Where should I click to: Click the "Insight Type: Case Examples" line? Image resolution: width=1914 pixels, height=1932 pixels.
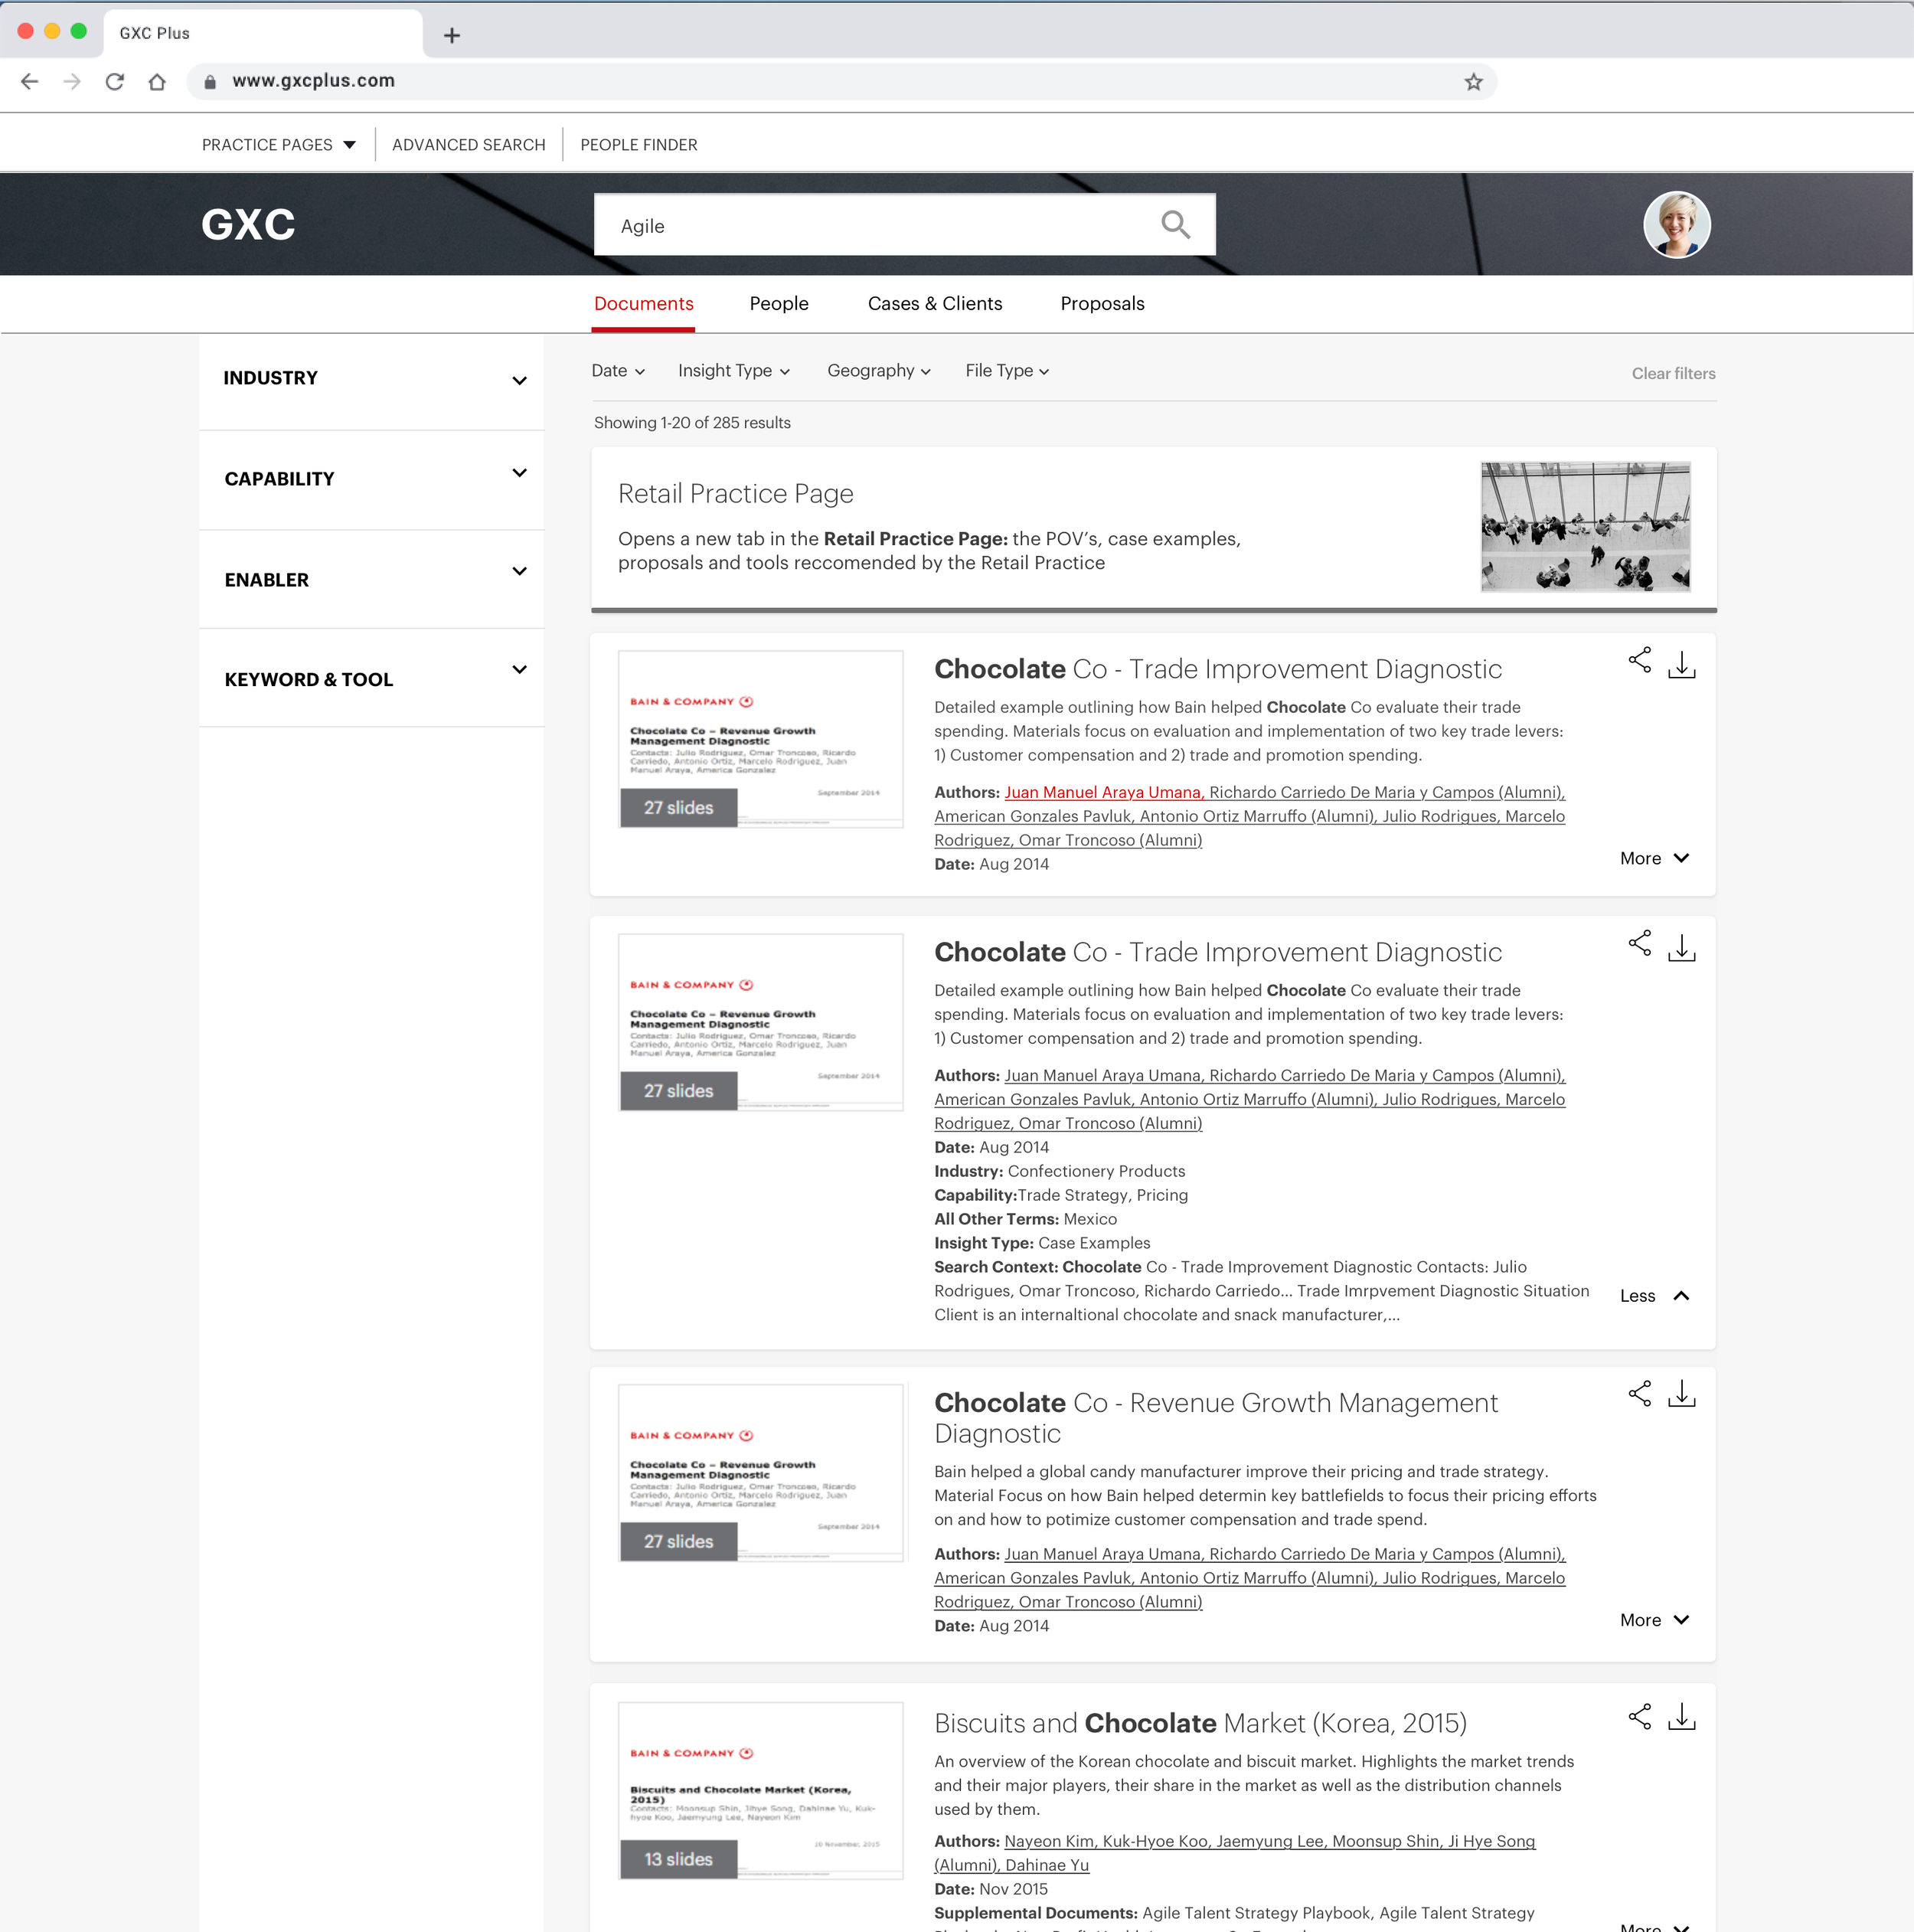click(x=1042, y=1243)
